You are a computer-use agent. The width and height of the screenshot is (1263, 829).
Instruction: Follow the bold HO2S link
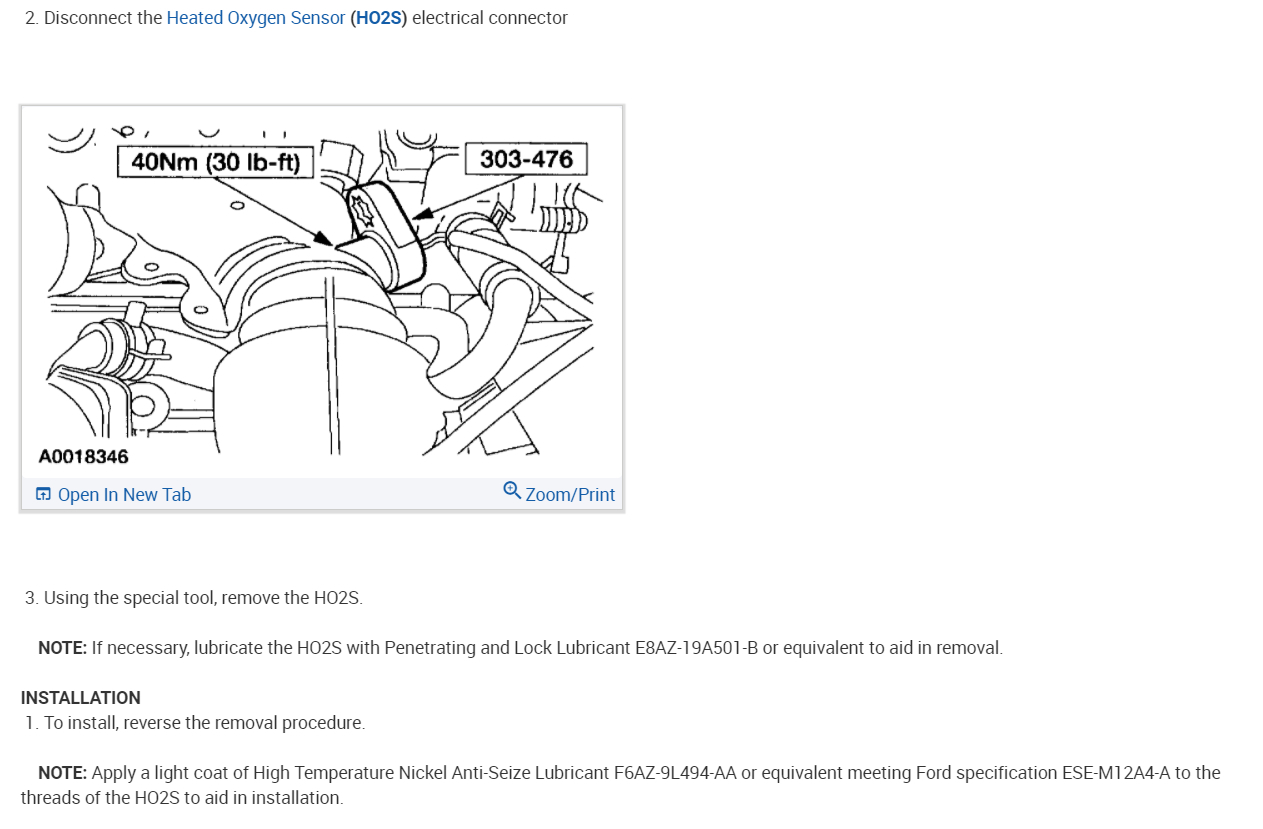378,18
